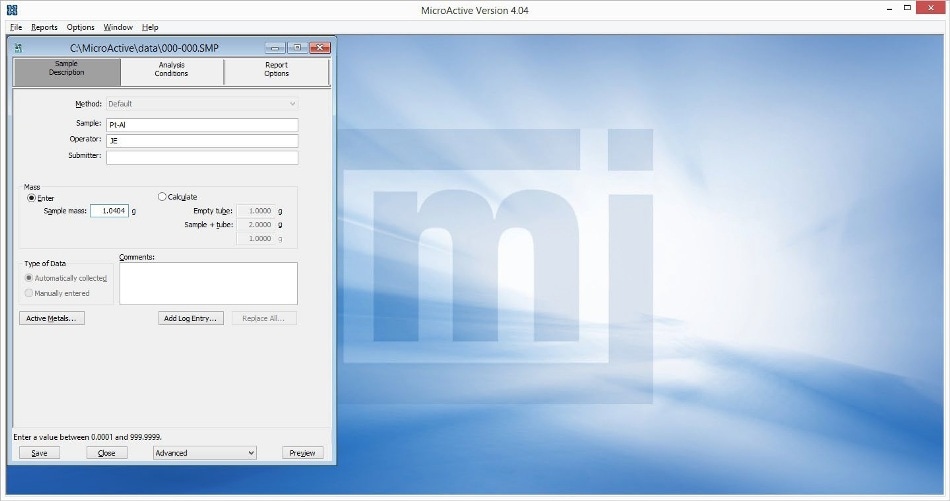The image size is (950, 501).
Task: Click the Replace All button
Action: point(264,318)
